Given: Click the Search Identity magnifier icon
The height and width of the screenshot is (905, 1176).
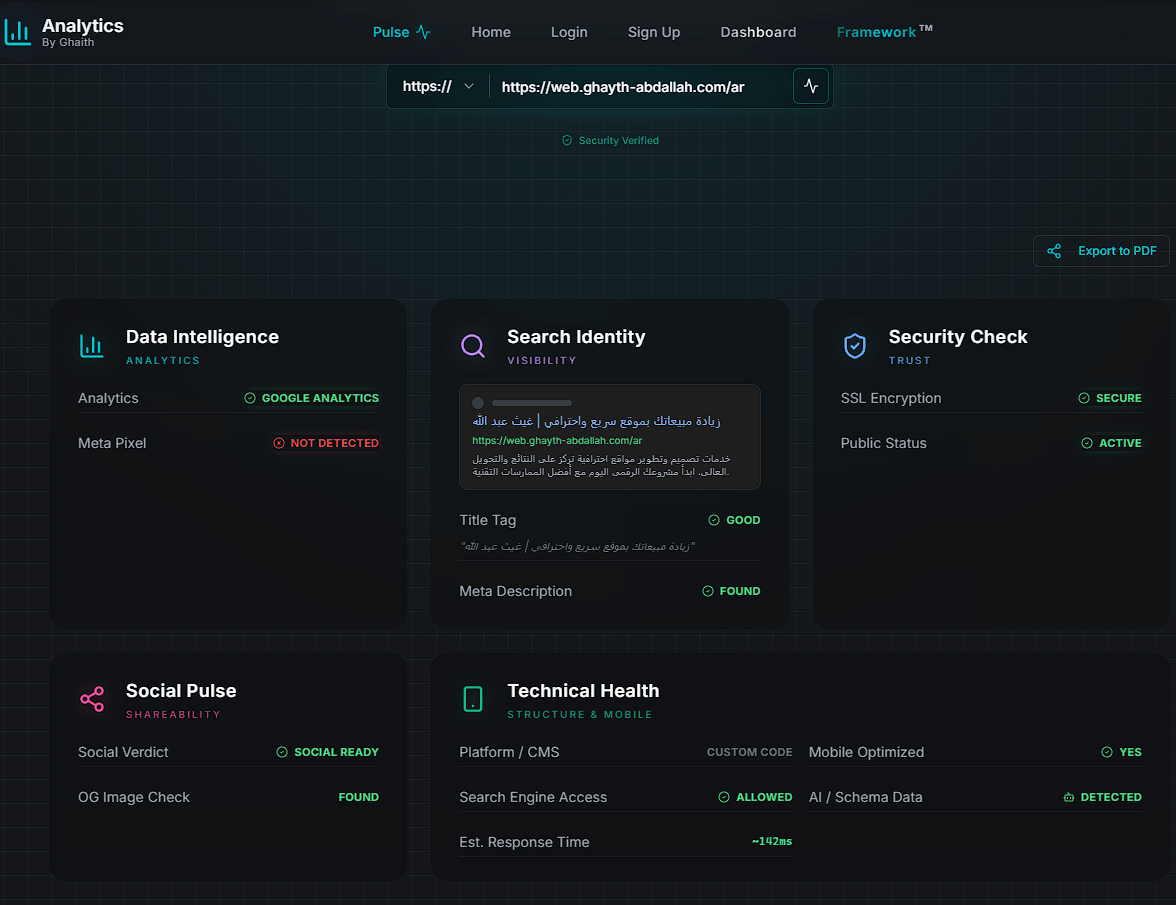Looking at the screenshot, I should pos(473,346).
